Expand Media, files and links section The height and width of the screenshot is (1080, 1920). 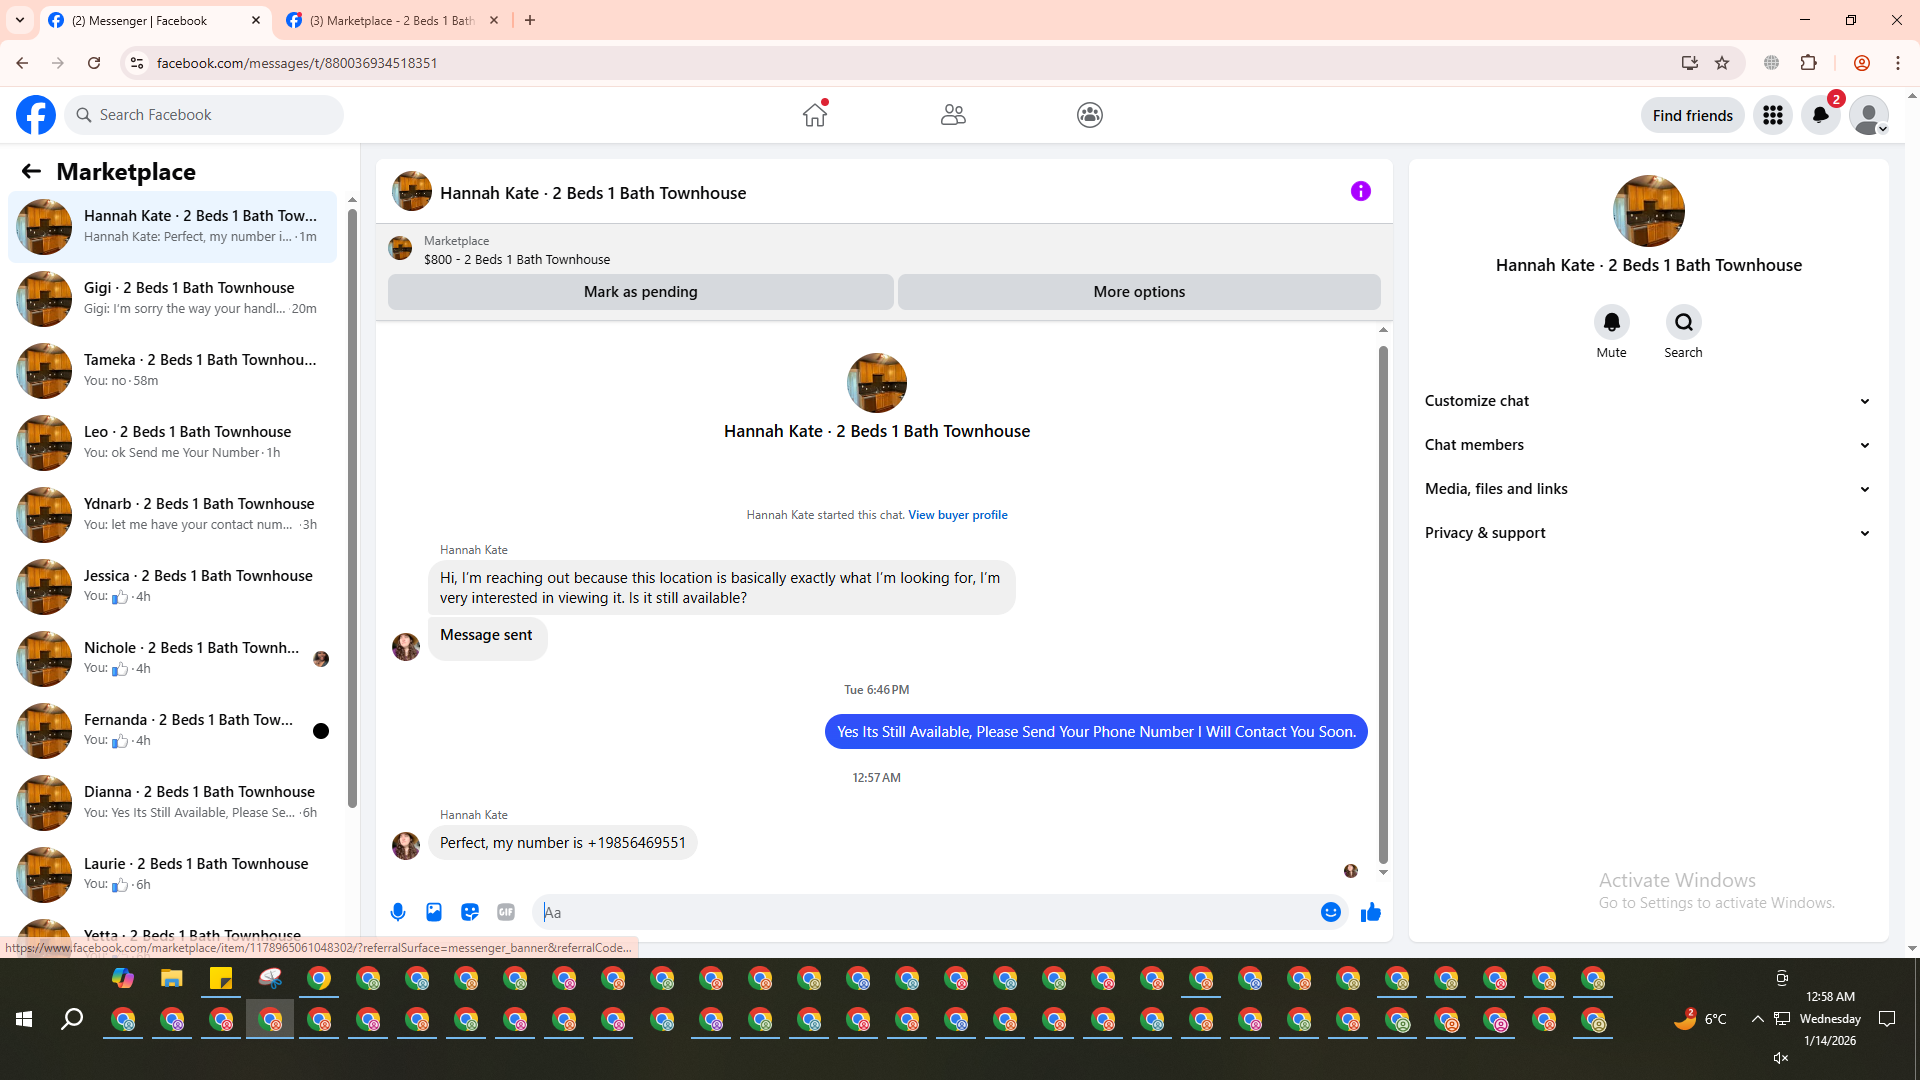pos(1647,489)
